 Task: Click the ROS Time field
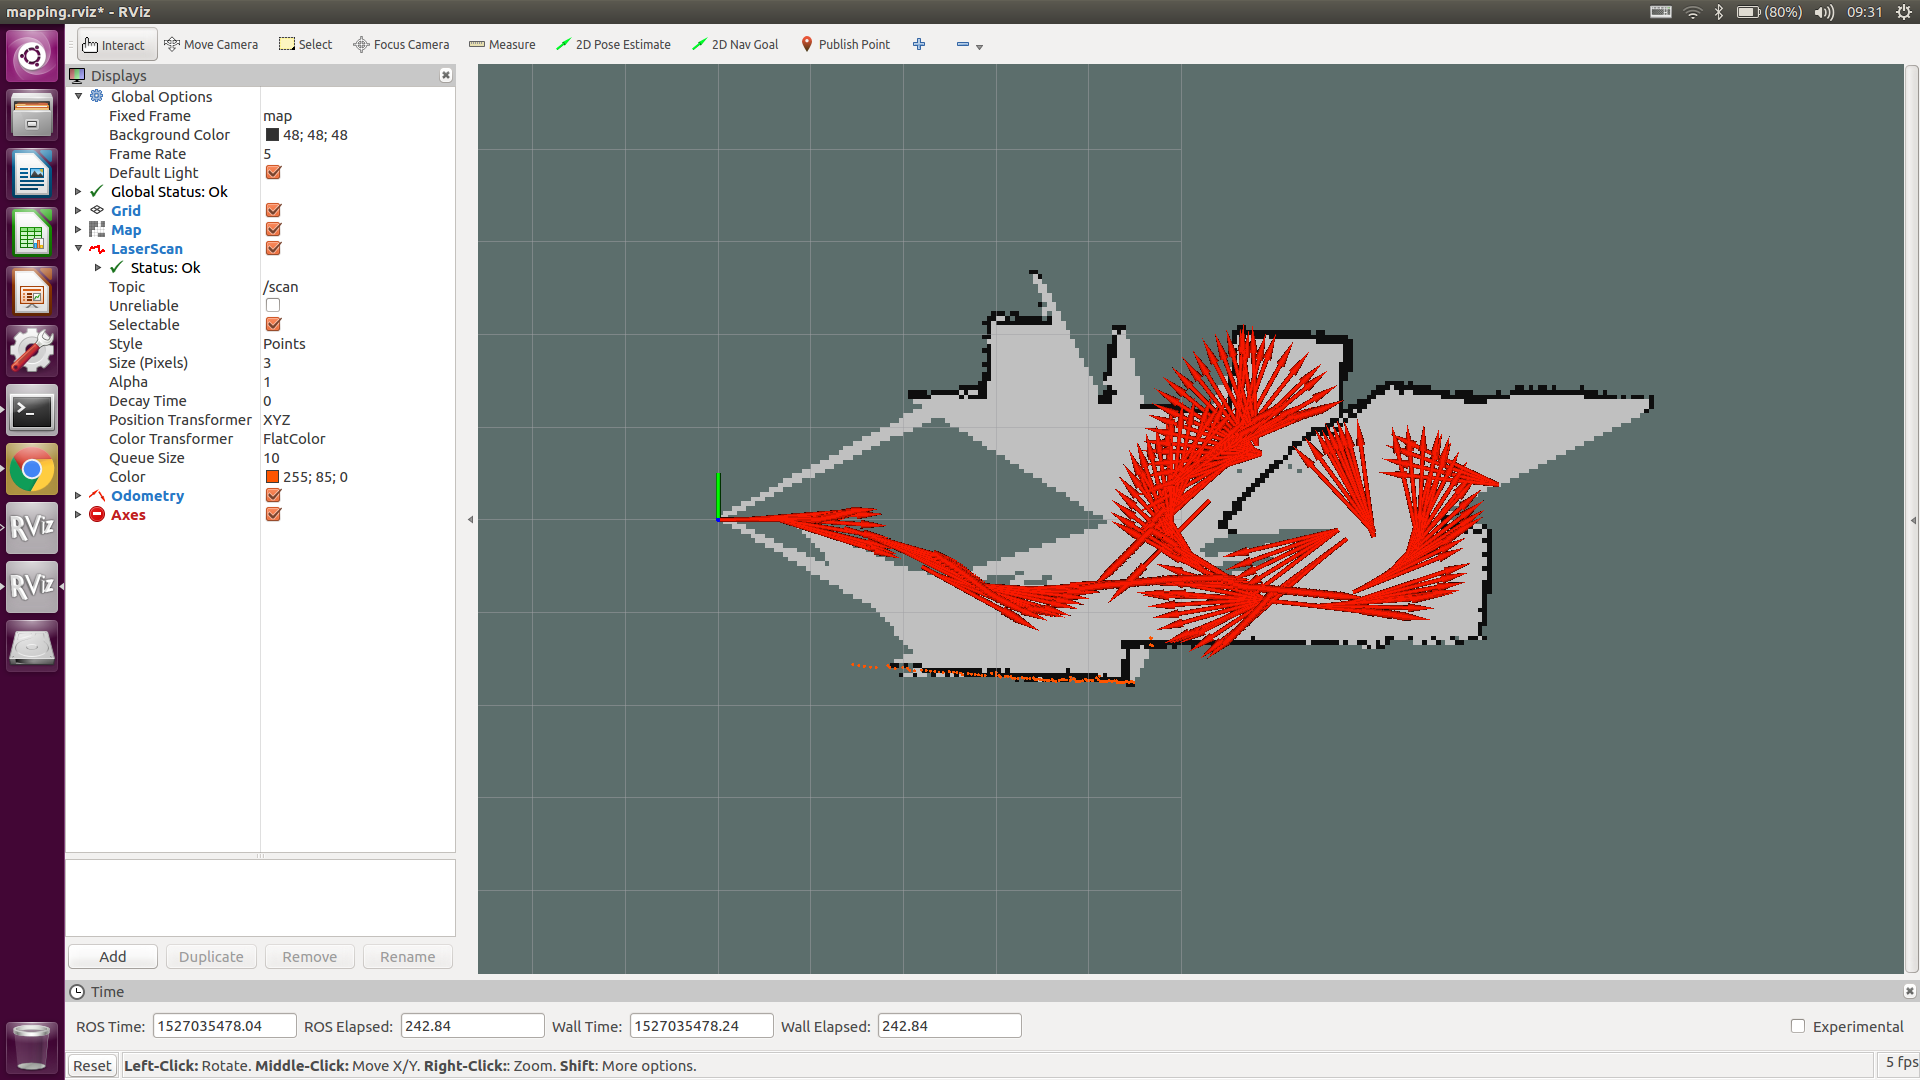[x=224, y=1026]
